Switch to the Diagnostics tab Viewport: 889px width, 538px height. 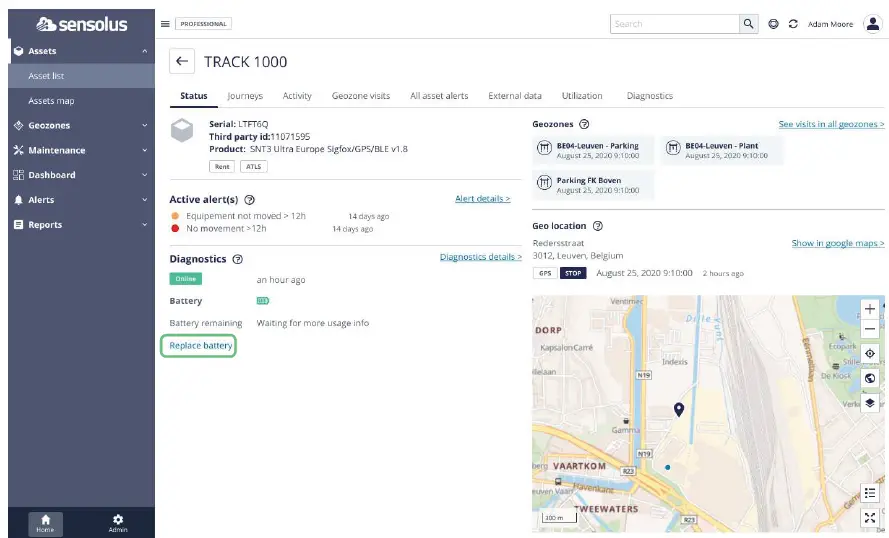coord(650,96)
